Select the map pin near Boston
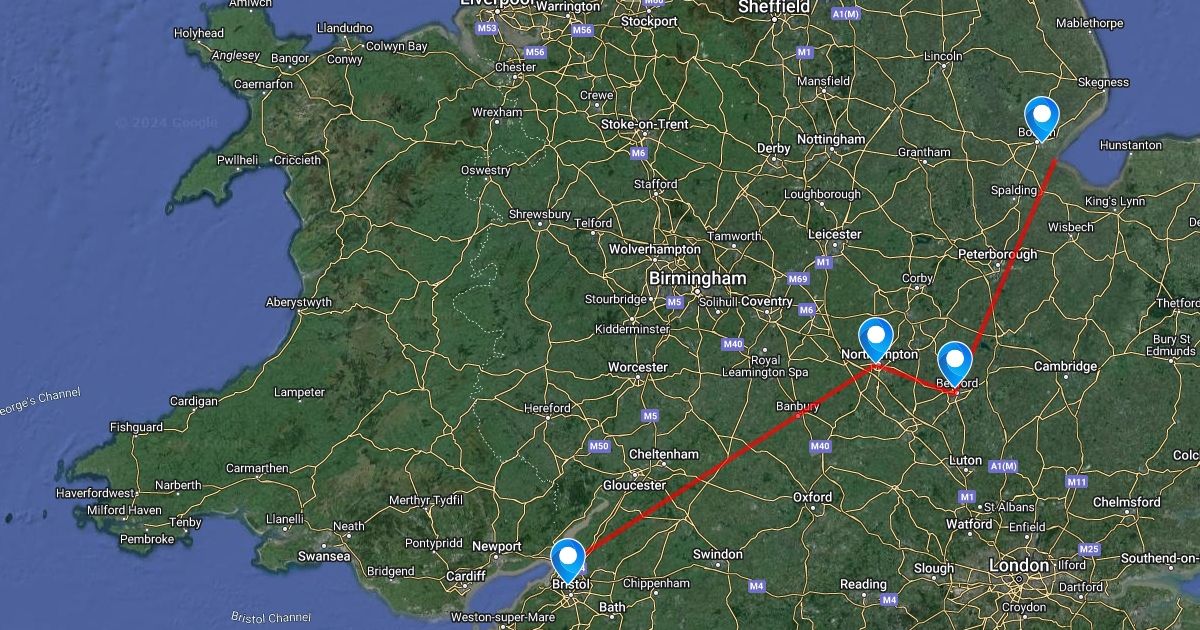This screenshot has width=1200, height=630. coord(1042,119)
